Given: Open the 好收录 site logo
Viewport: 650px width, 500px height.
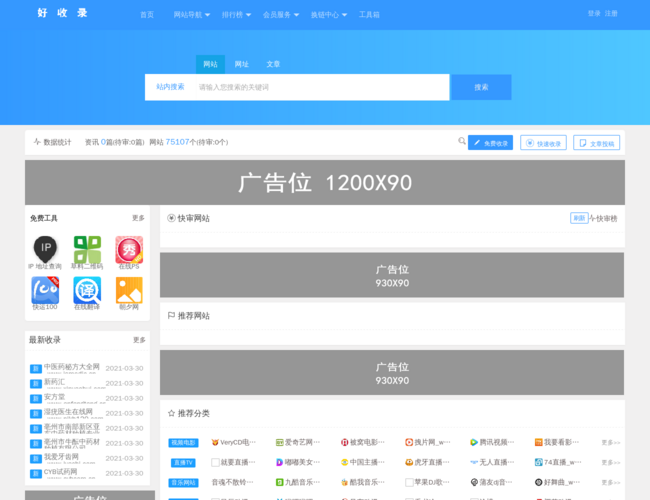Looking at the screenshot, I should [63, 13].
